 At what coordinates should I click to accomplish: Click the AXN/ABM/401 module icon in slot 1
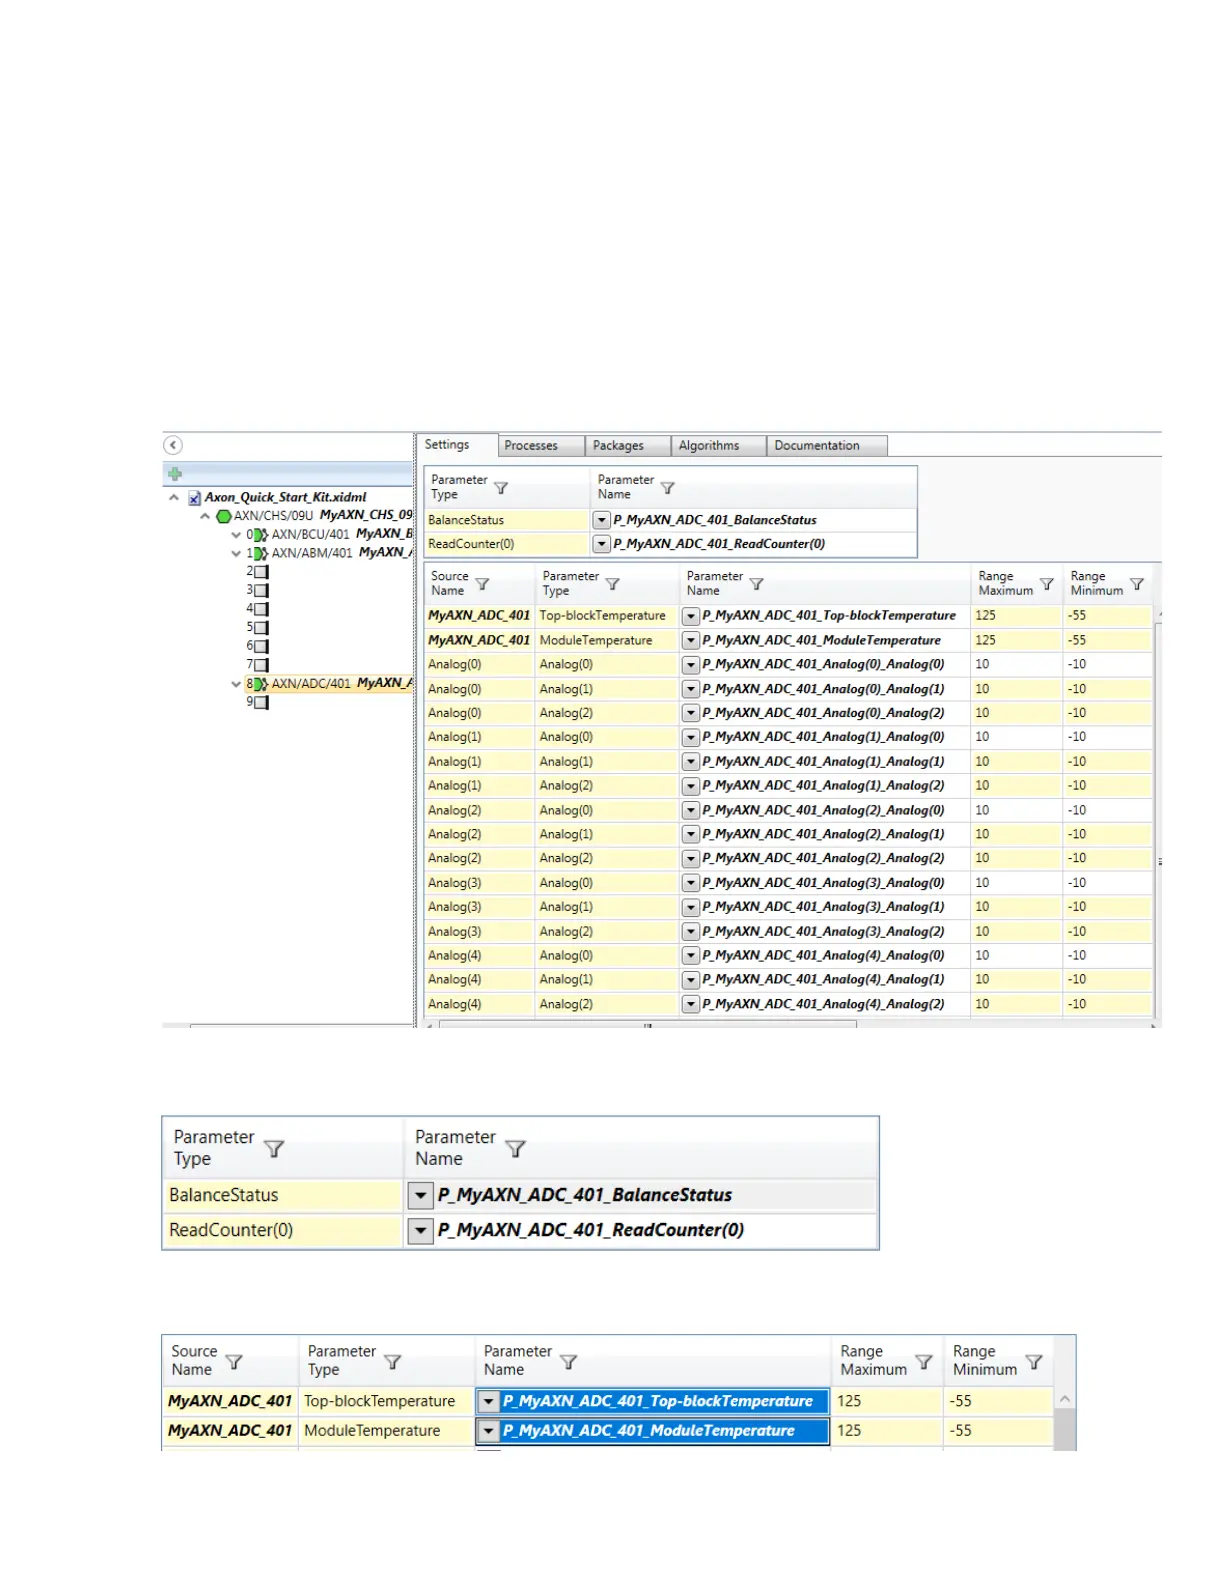(261, 553)
